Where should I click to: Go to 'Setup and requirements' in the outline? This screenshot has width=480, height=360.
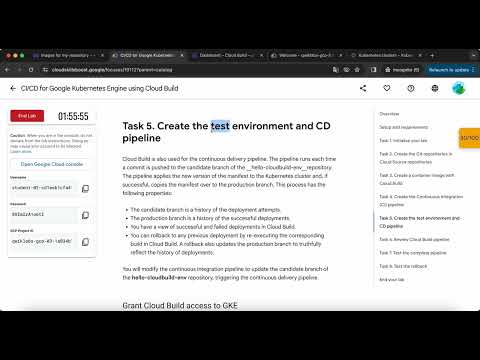click(403, 127)
